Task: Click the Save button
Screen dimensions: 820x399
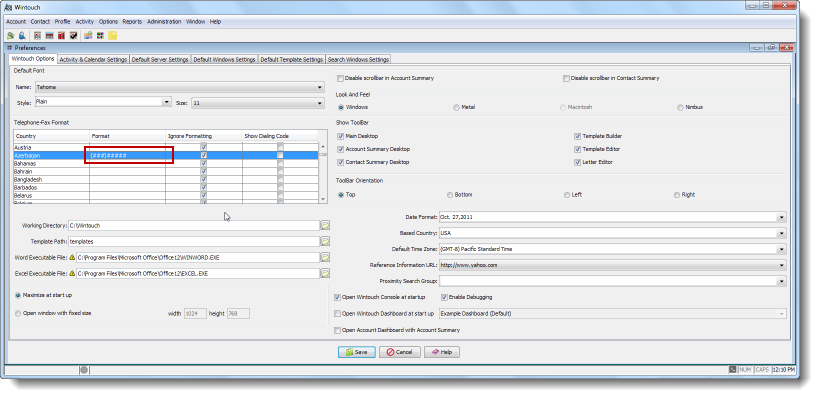Action: pos(357,352)
